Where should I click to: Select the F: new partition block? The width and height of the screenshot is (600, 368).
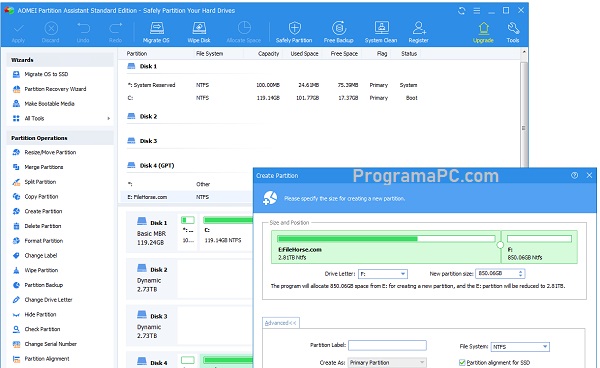[539, 247]
